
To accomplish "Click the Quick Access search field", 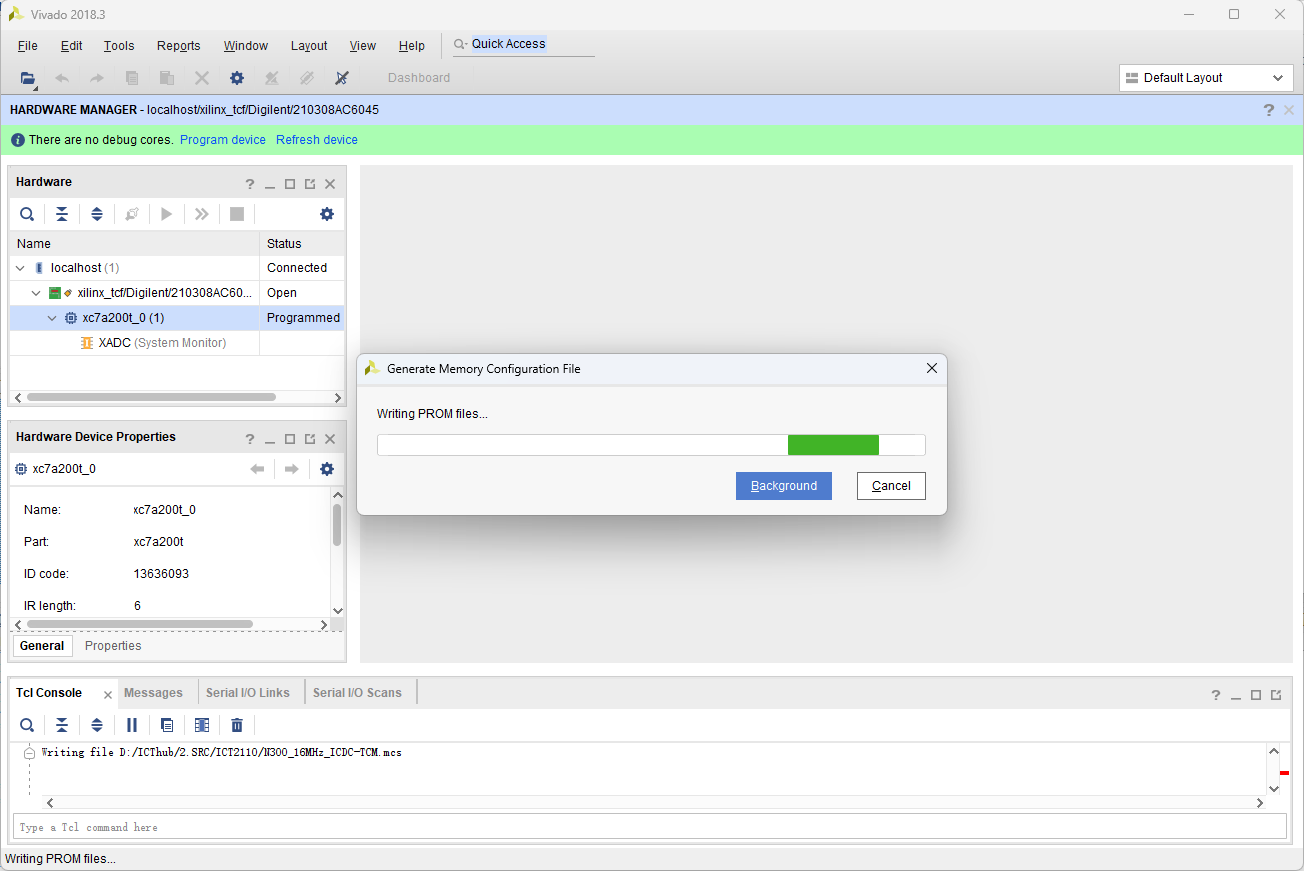I will tap(523, 44).
